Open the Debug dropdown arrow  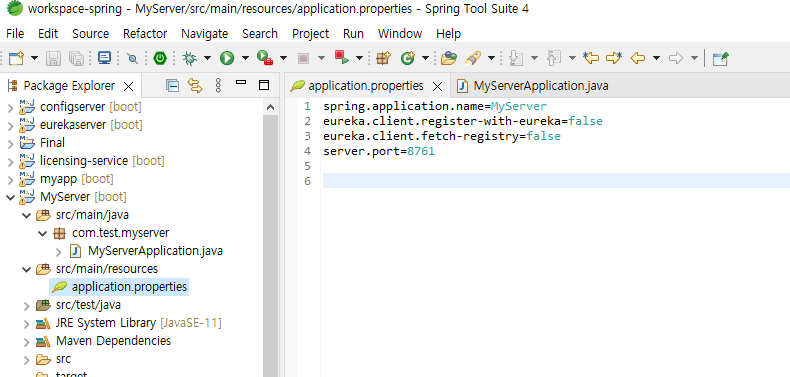[x=207, y=58]
